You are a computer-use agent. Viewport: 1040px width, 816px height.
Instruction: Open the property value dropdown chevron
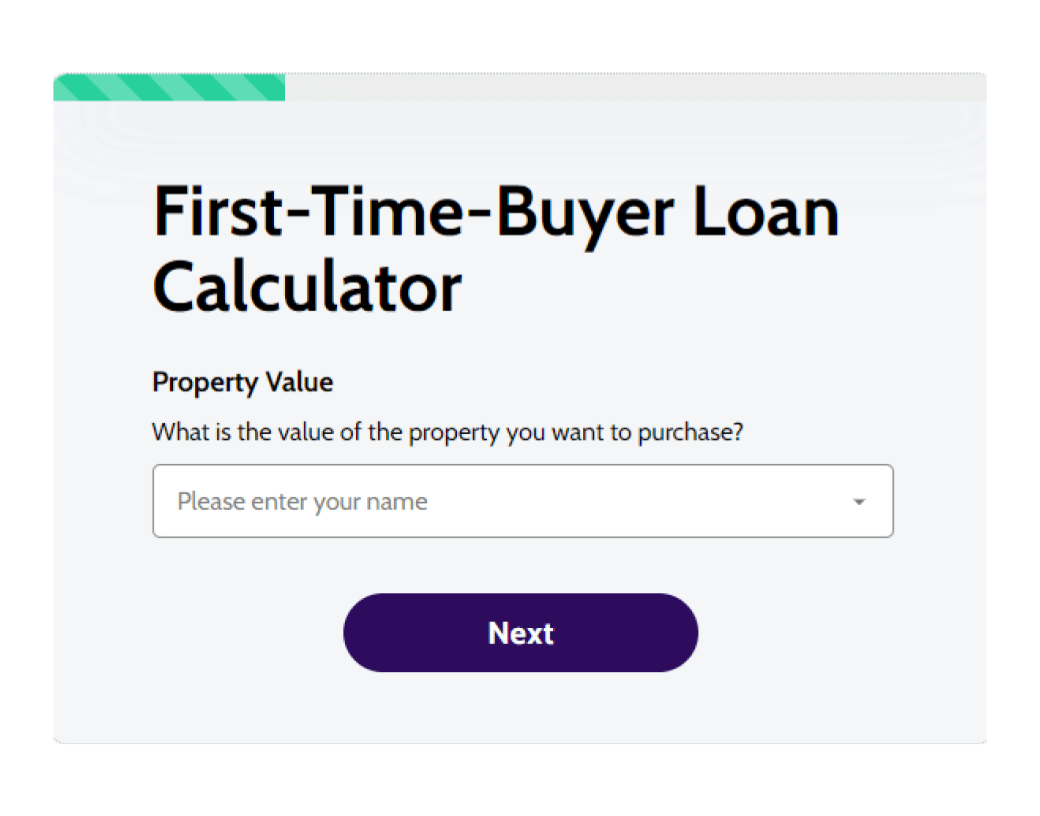click(x=859, y=501)
